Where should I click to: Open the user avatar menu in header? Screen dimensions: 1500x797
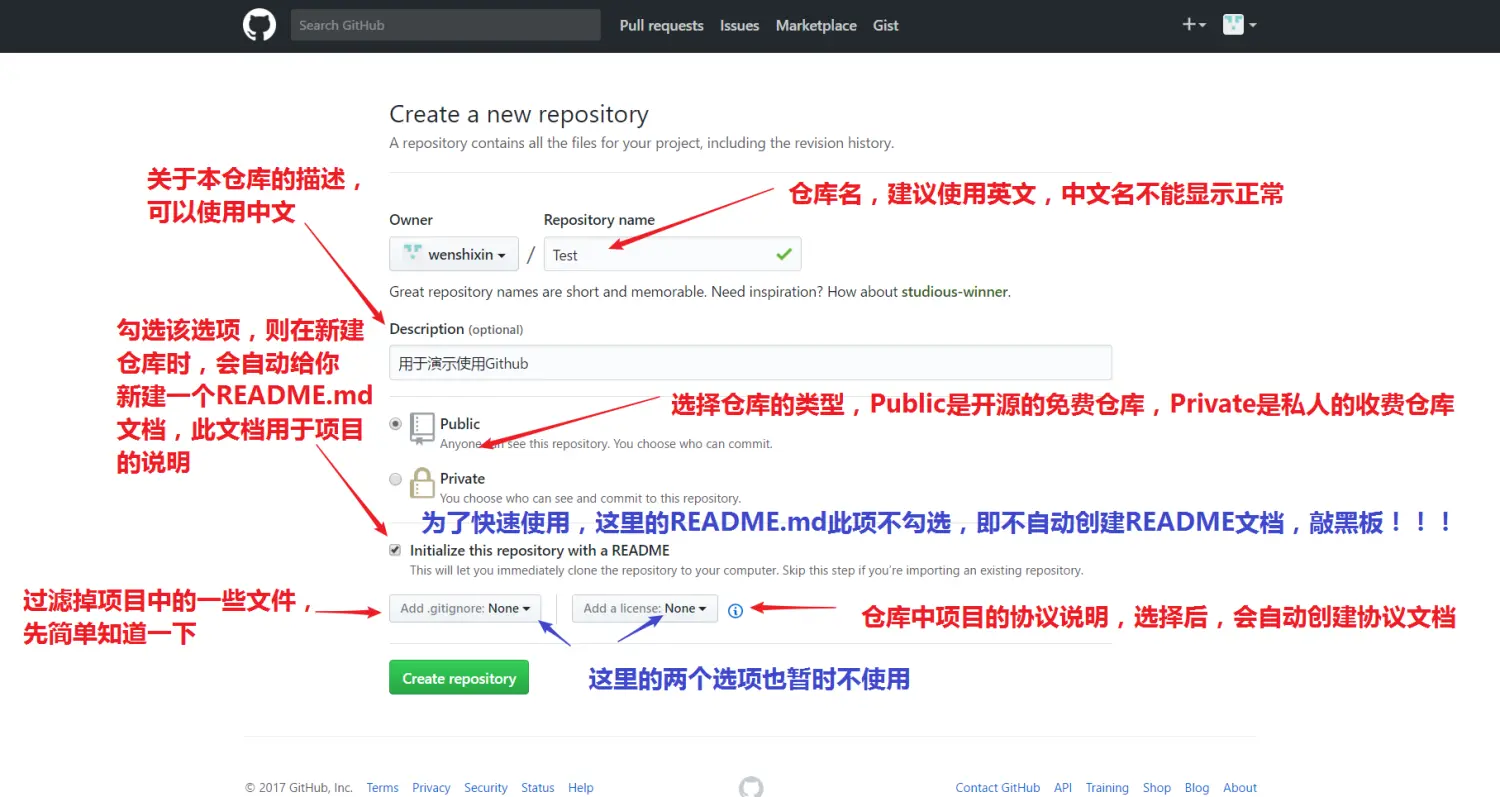[x=1239, y=25]
